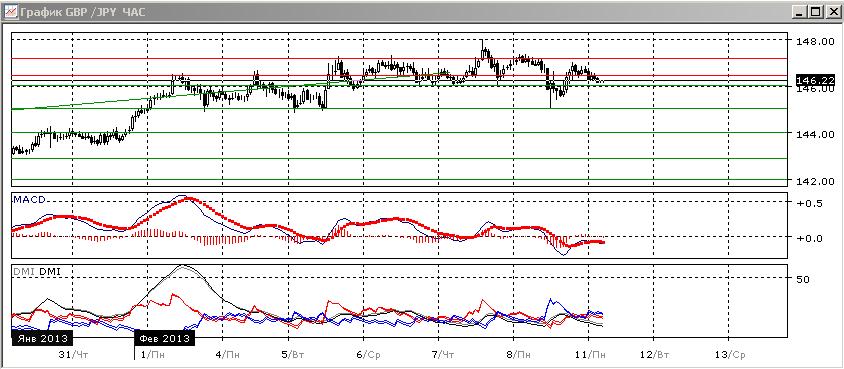Image resolution: width=844 pixels, height=369 pixels.
Task: Select the 'Фев 2013' month marker
Action: click(164, 338)
